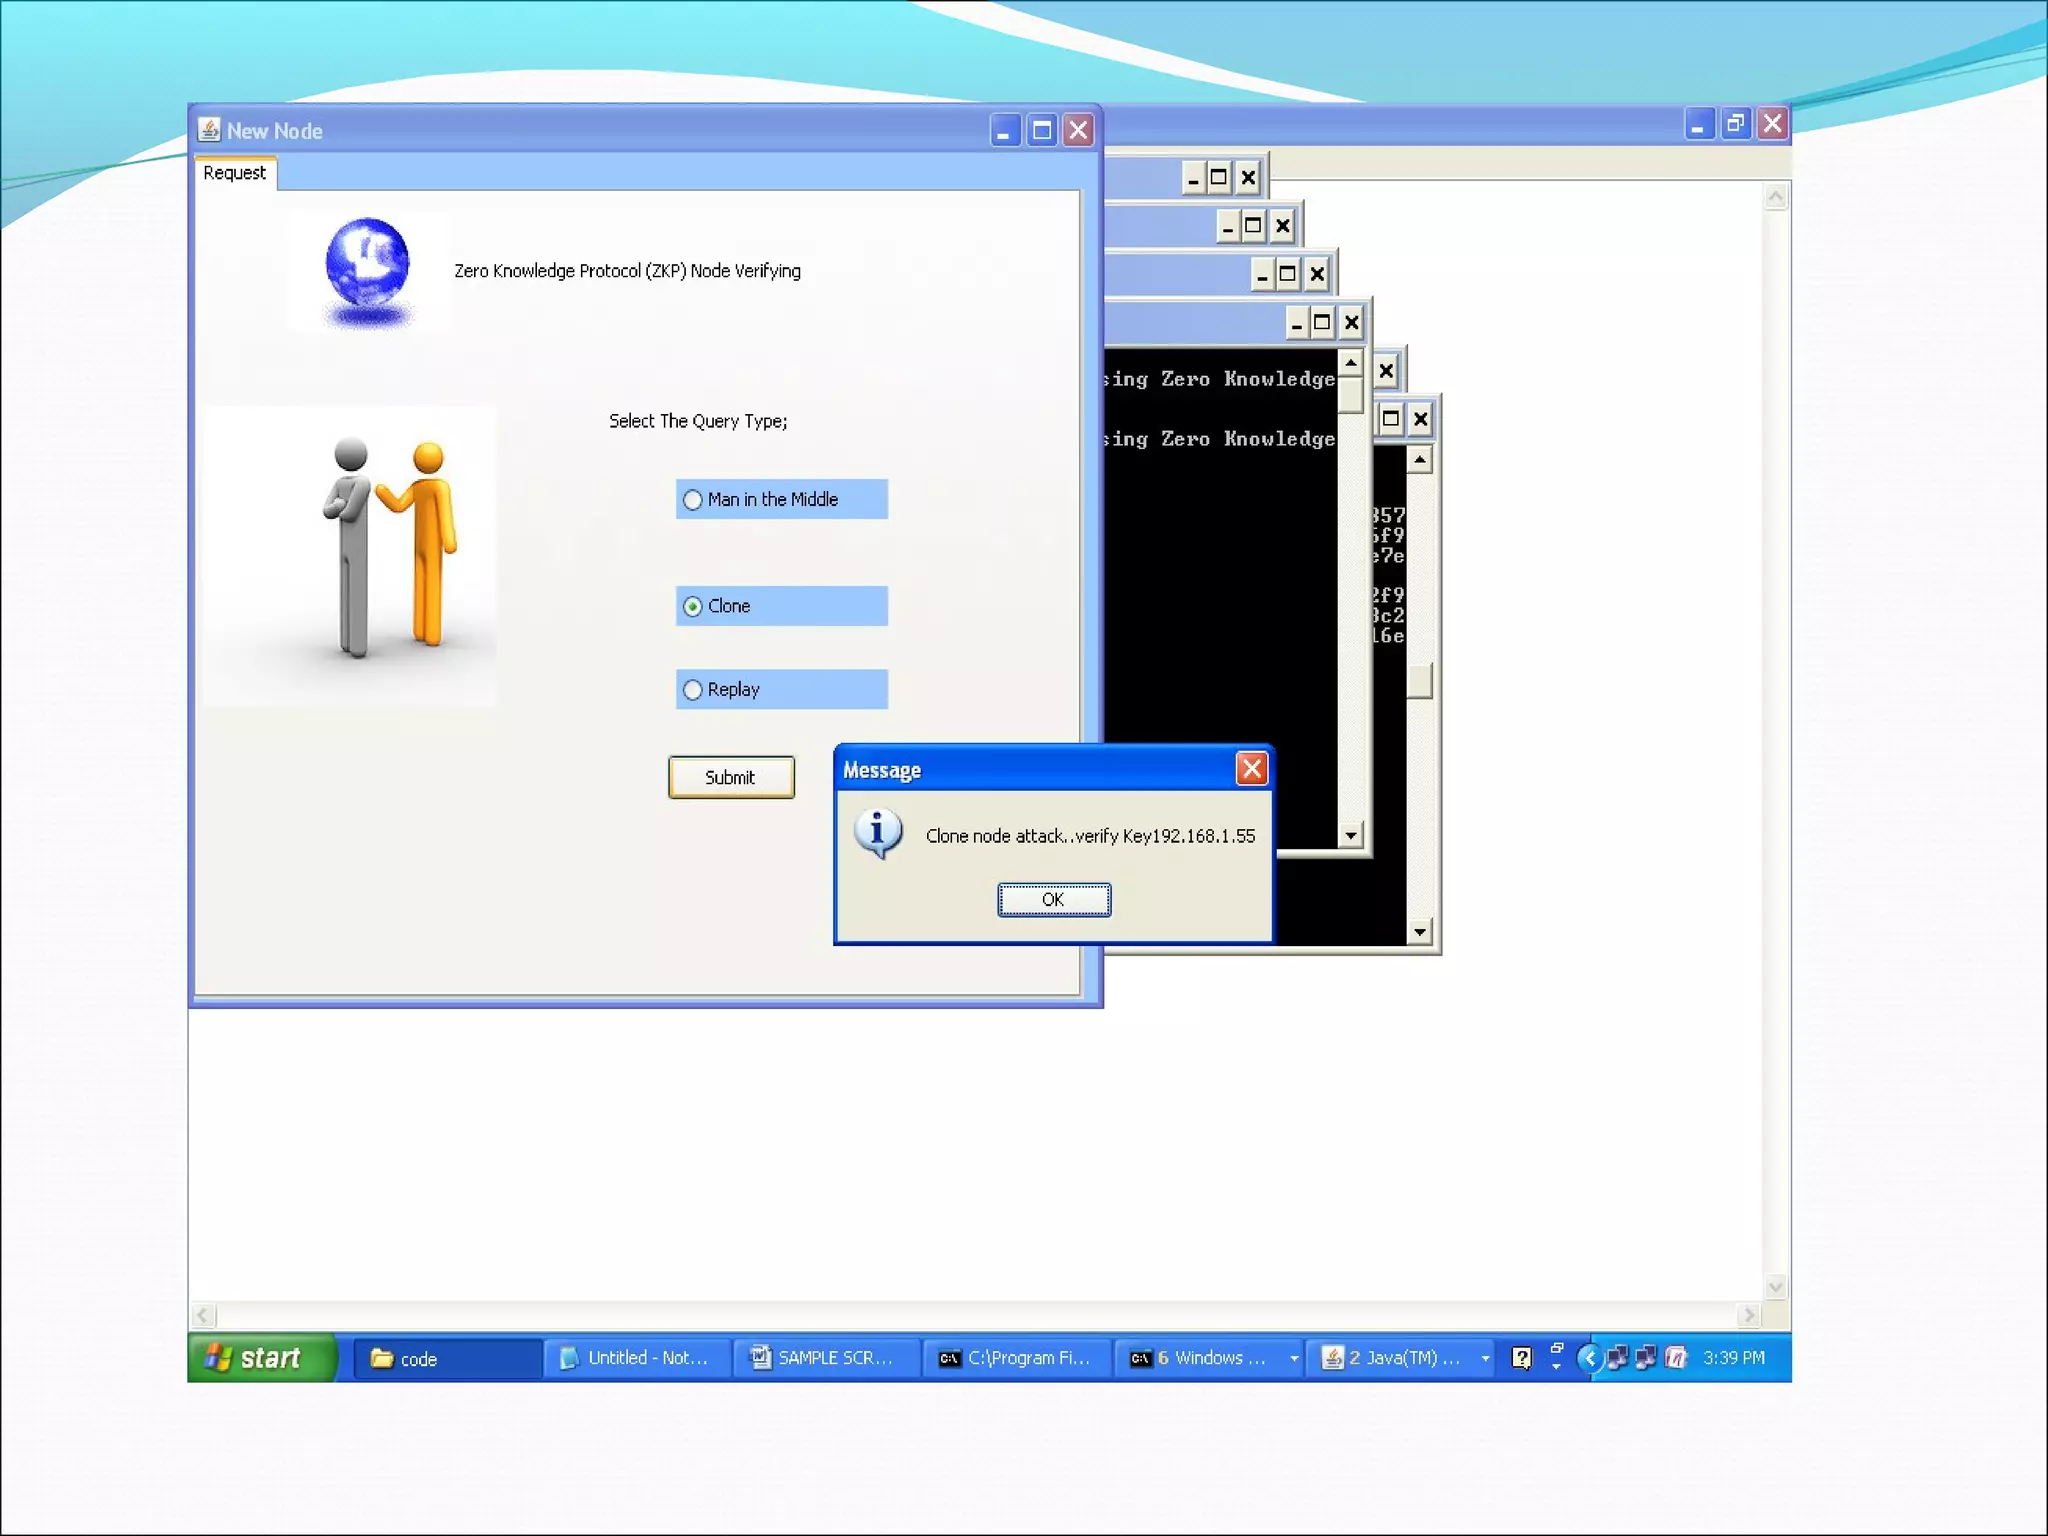Image resolution: width=2048 pixels, height=1536 pixels.
Task: Click the info icon in Message dialog
Action: click(x=878, y=833)
